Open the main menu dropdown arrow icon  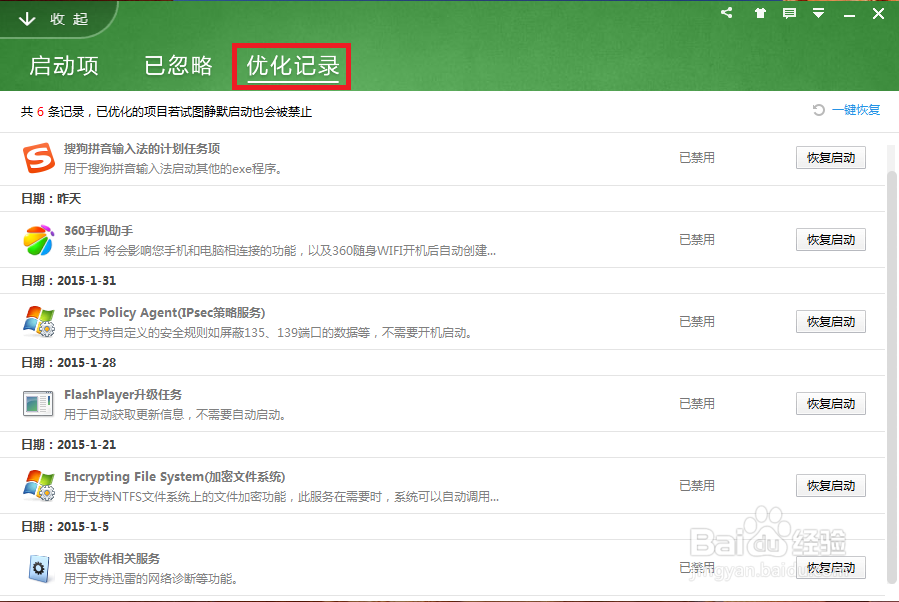pyautogui.click(x=819, y=13)
